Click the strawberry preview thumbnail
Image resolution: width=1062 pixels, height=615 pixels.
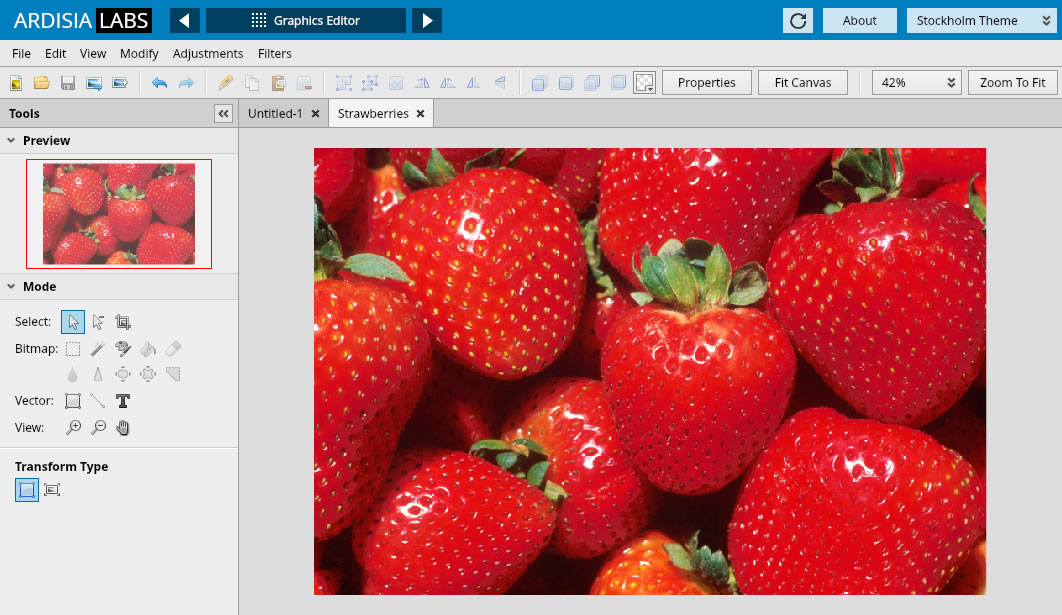[x=119, y=214]
